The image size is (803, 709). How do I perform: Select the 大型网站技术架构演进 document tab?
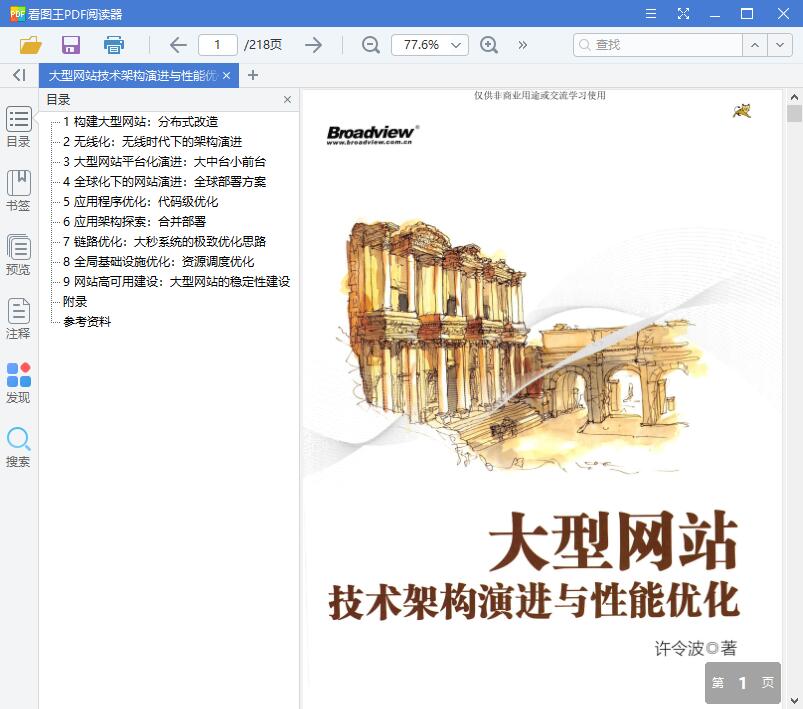[x=130, y=75]
